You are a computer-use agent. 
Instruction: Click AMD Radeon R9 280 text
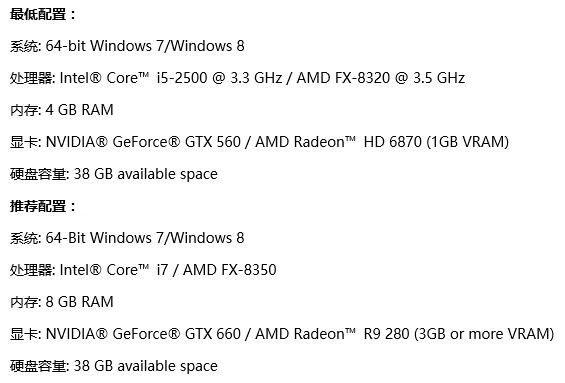[x=332, y=334]
